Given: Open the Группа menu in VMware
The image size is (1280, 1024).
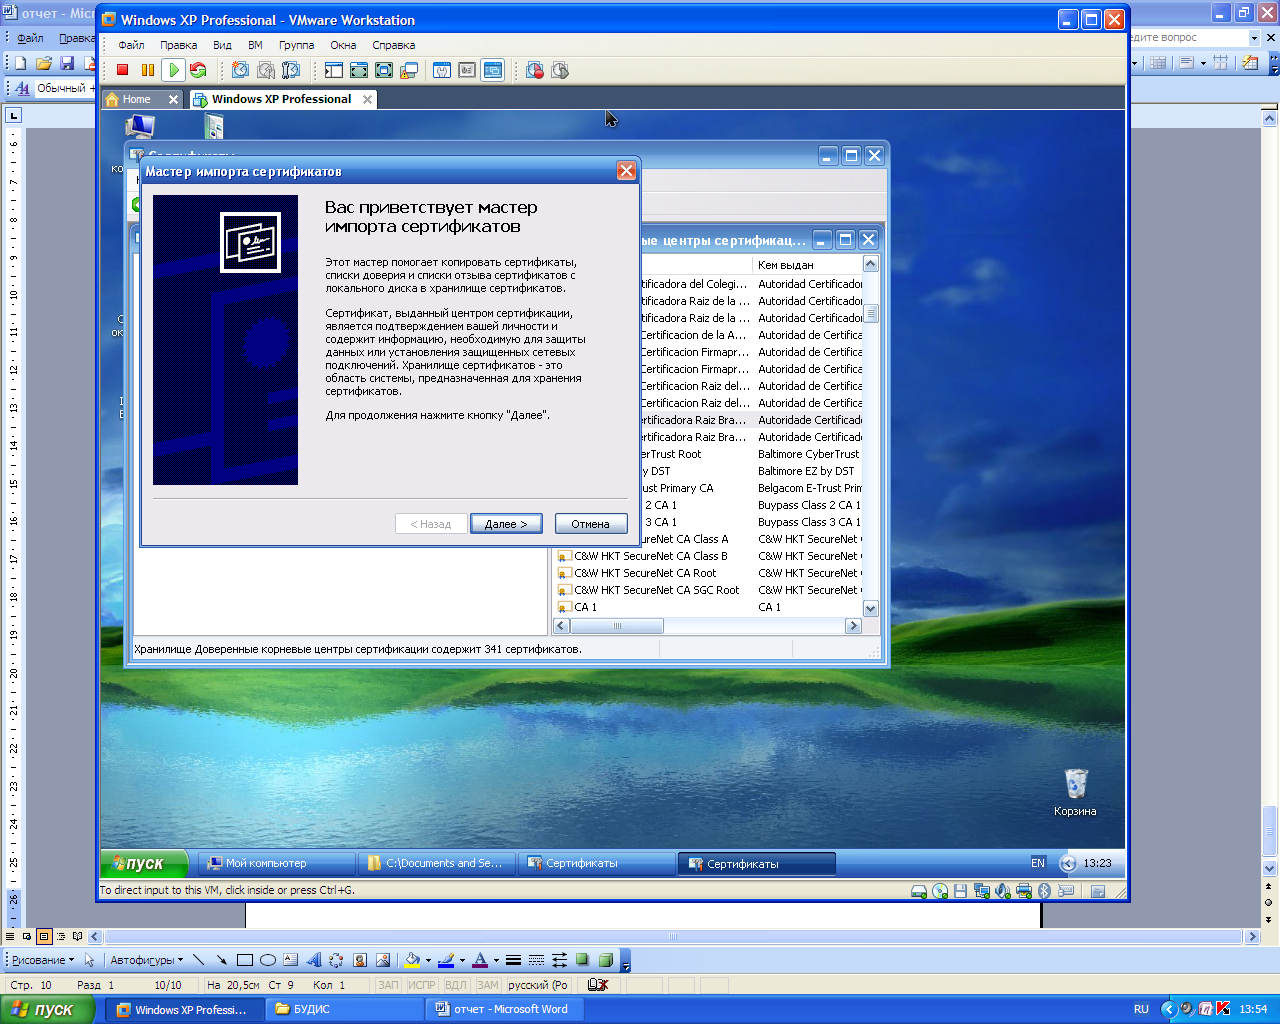Looking at the screenshot, I should pos(297,45).
